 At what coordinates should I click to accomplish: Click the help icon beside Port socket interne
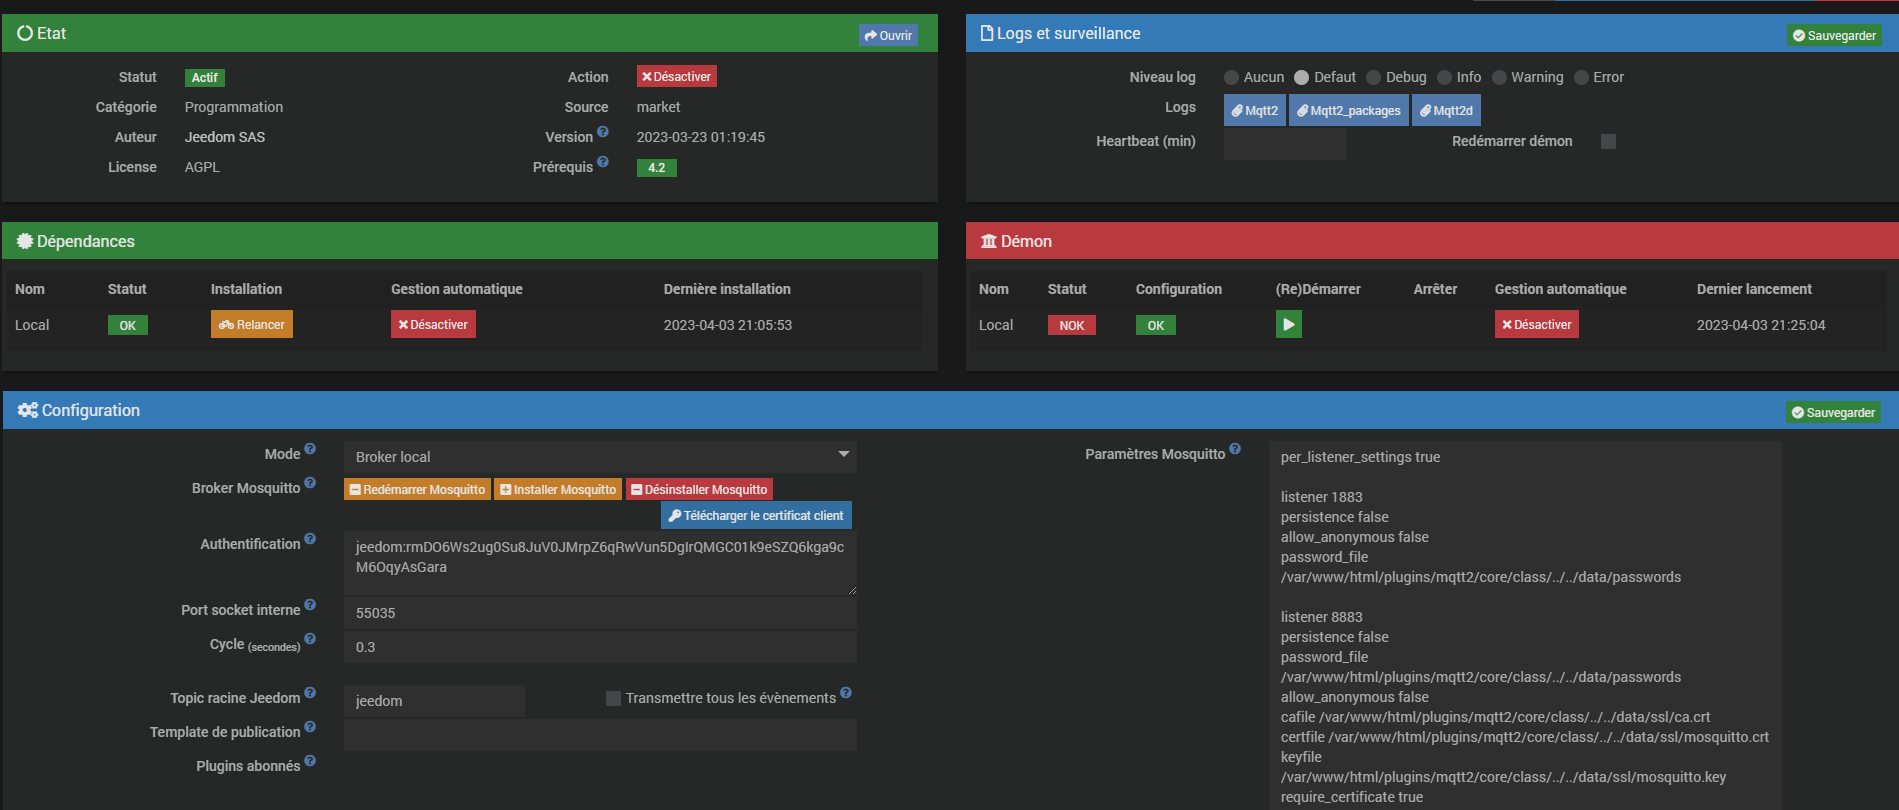coord(310,605)
